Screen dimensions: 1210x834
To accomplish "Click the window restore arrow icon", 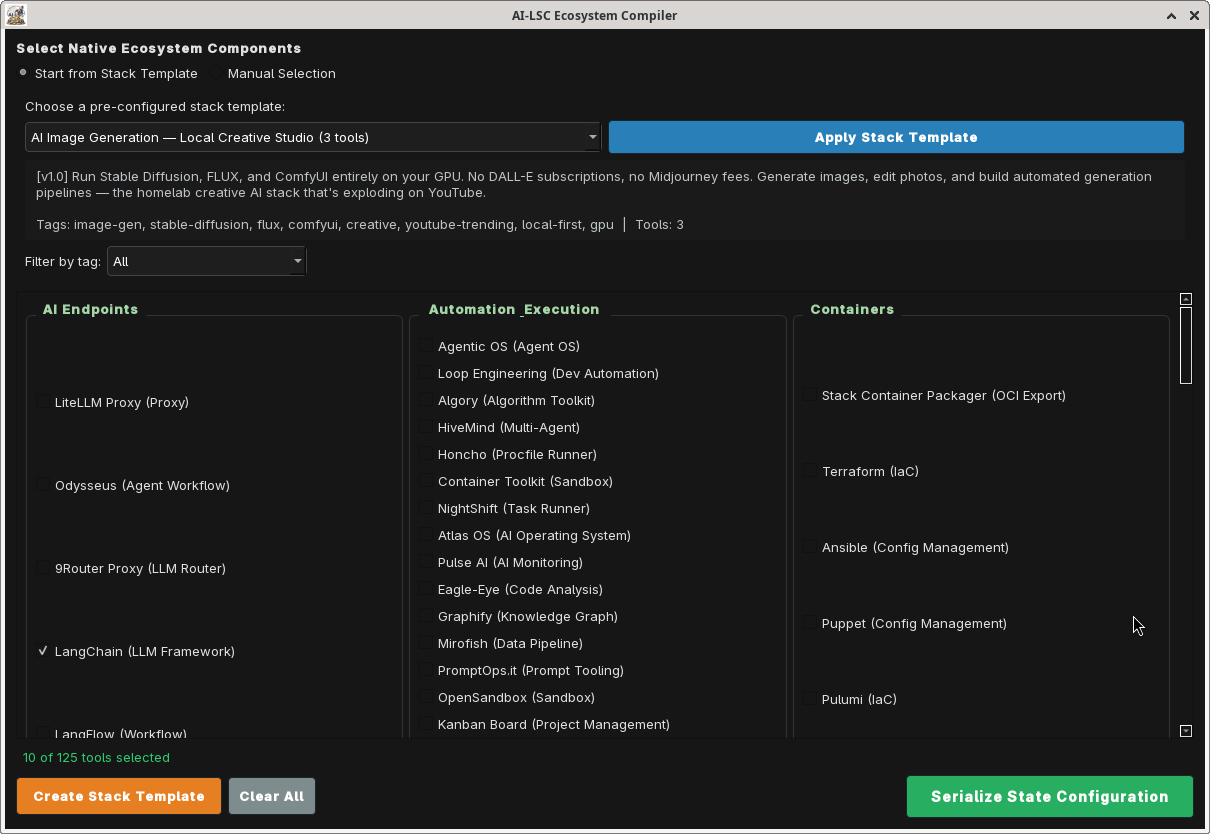I will pyautogui.click(x=1171, y=16).
